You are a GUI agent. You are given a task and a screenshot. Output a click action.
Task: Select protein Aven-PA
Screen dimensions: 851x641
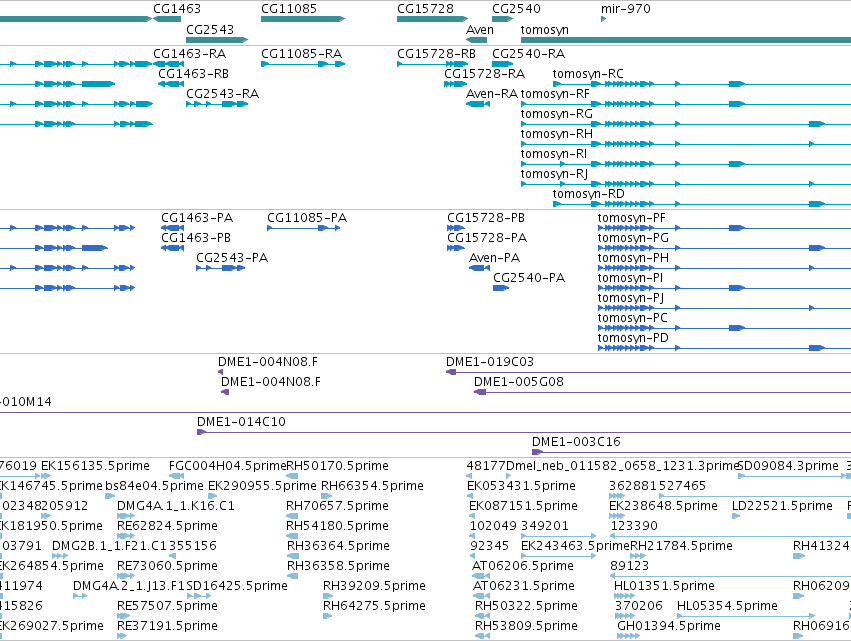click(494, 258)
